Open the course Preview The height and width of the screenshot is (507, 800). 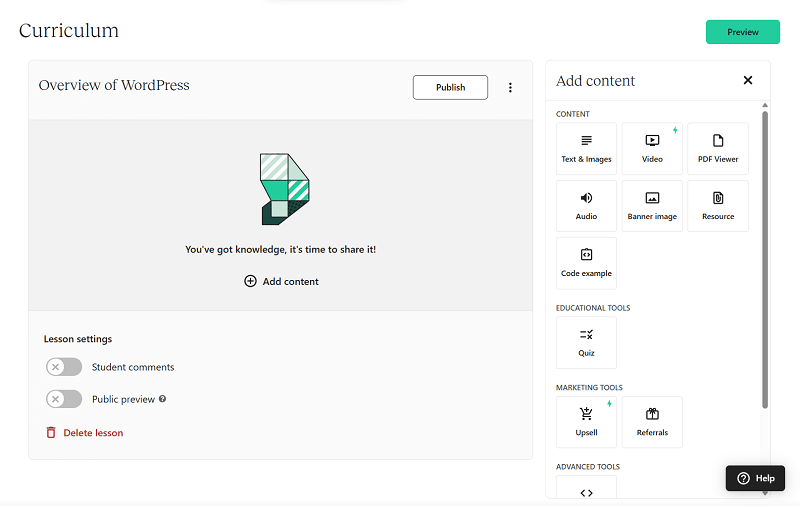[743, 32]
